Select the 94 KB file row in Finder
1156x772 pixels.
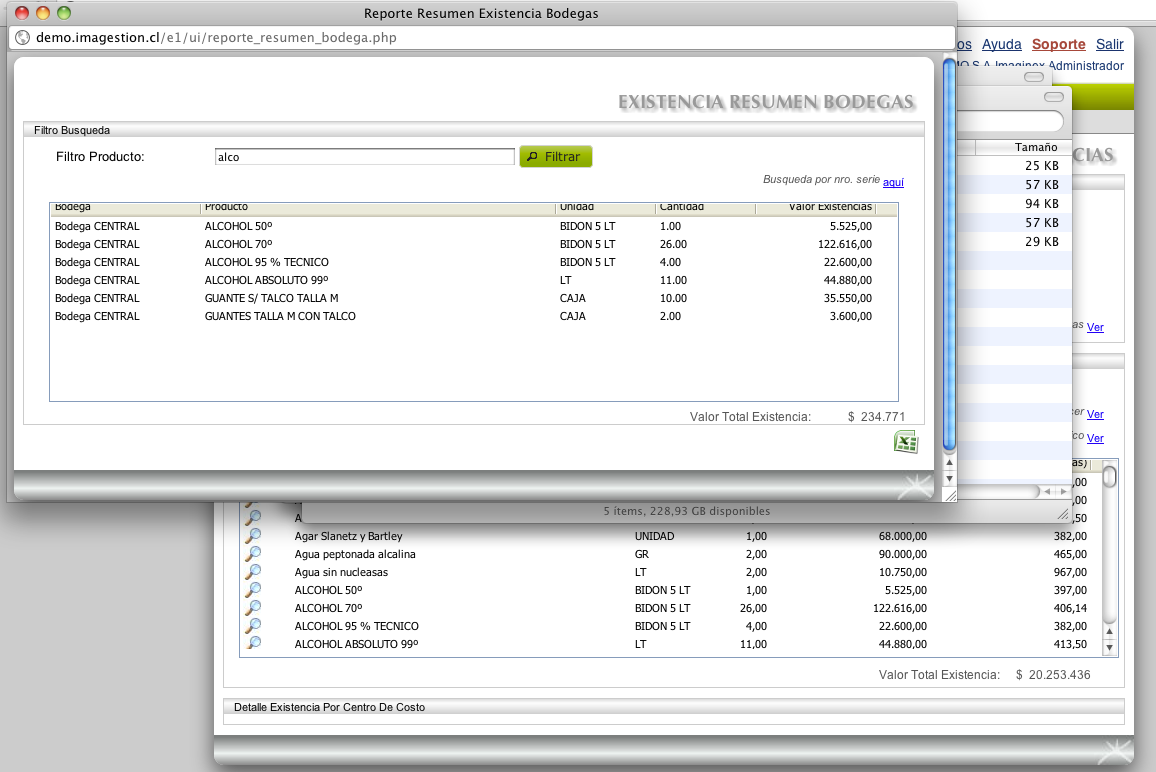[x=1014, y=204]
